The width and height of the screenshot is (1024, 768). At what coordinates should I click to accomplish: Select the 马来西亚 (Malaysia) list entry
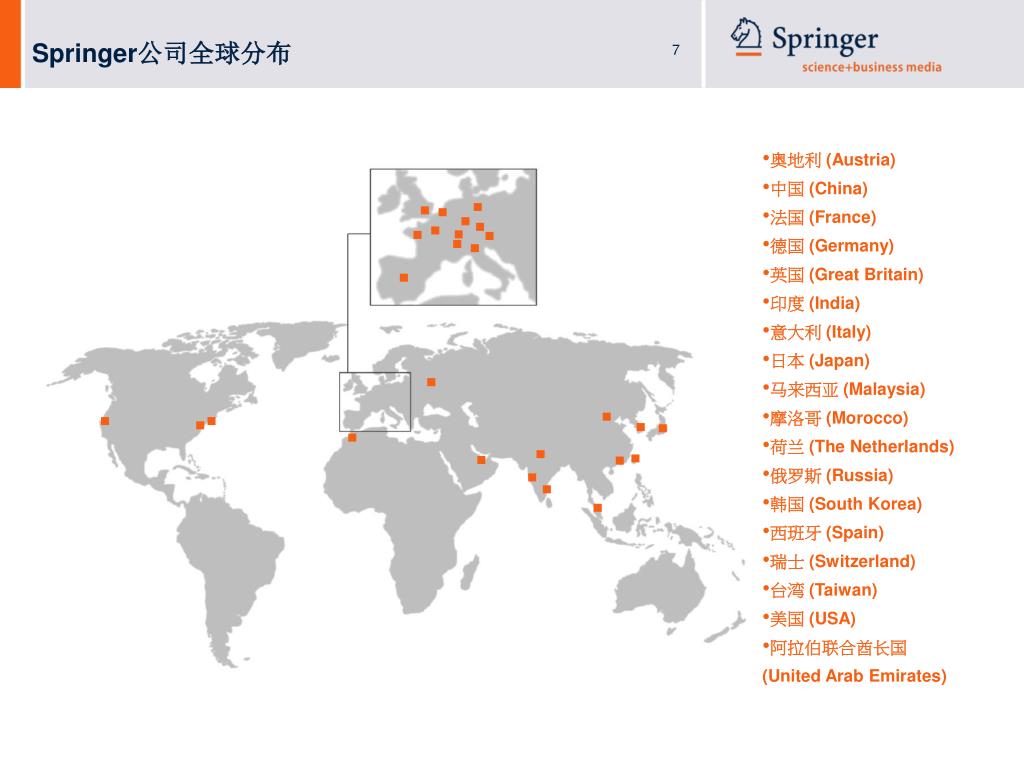point(844,390)
